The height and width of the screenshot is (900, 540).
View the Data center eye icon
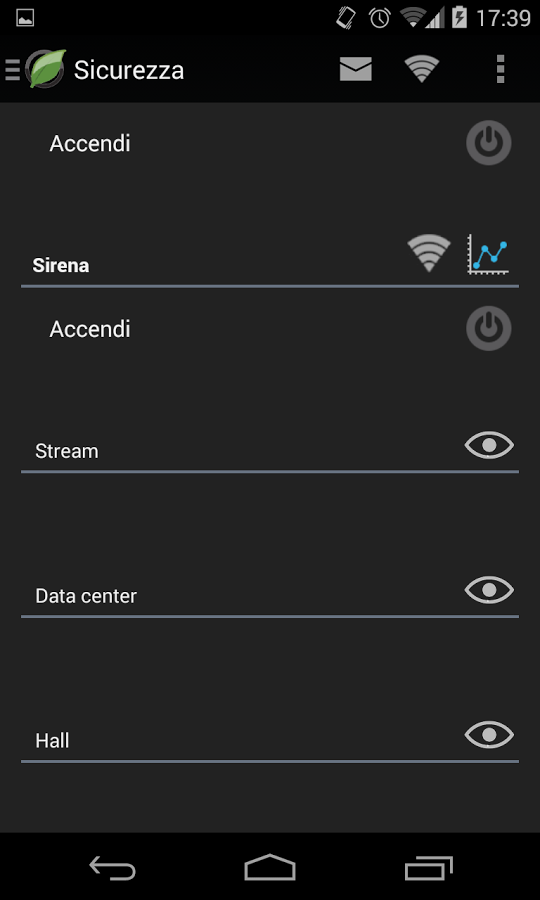point(489,590)
